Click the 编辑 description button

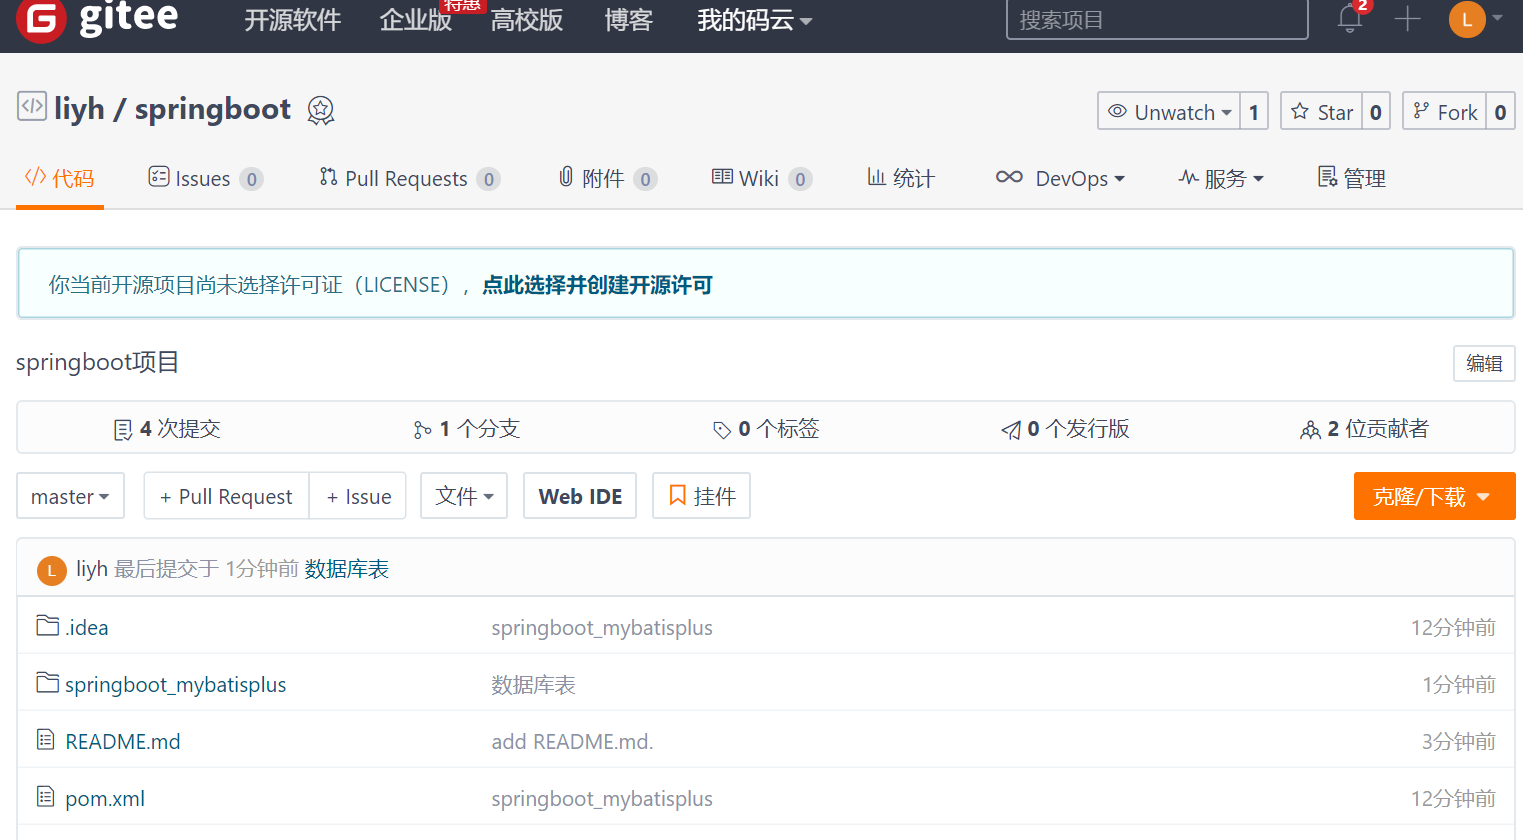pyautogui.click(x=1484, y=363)
